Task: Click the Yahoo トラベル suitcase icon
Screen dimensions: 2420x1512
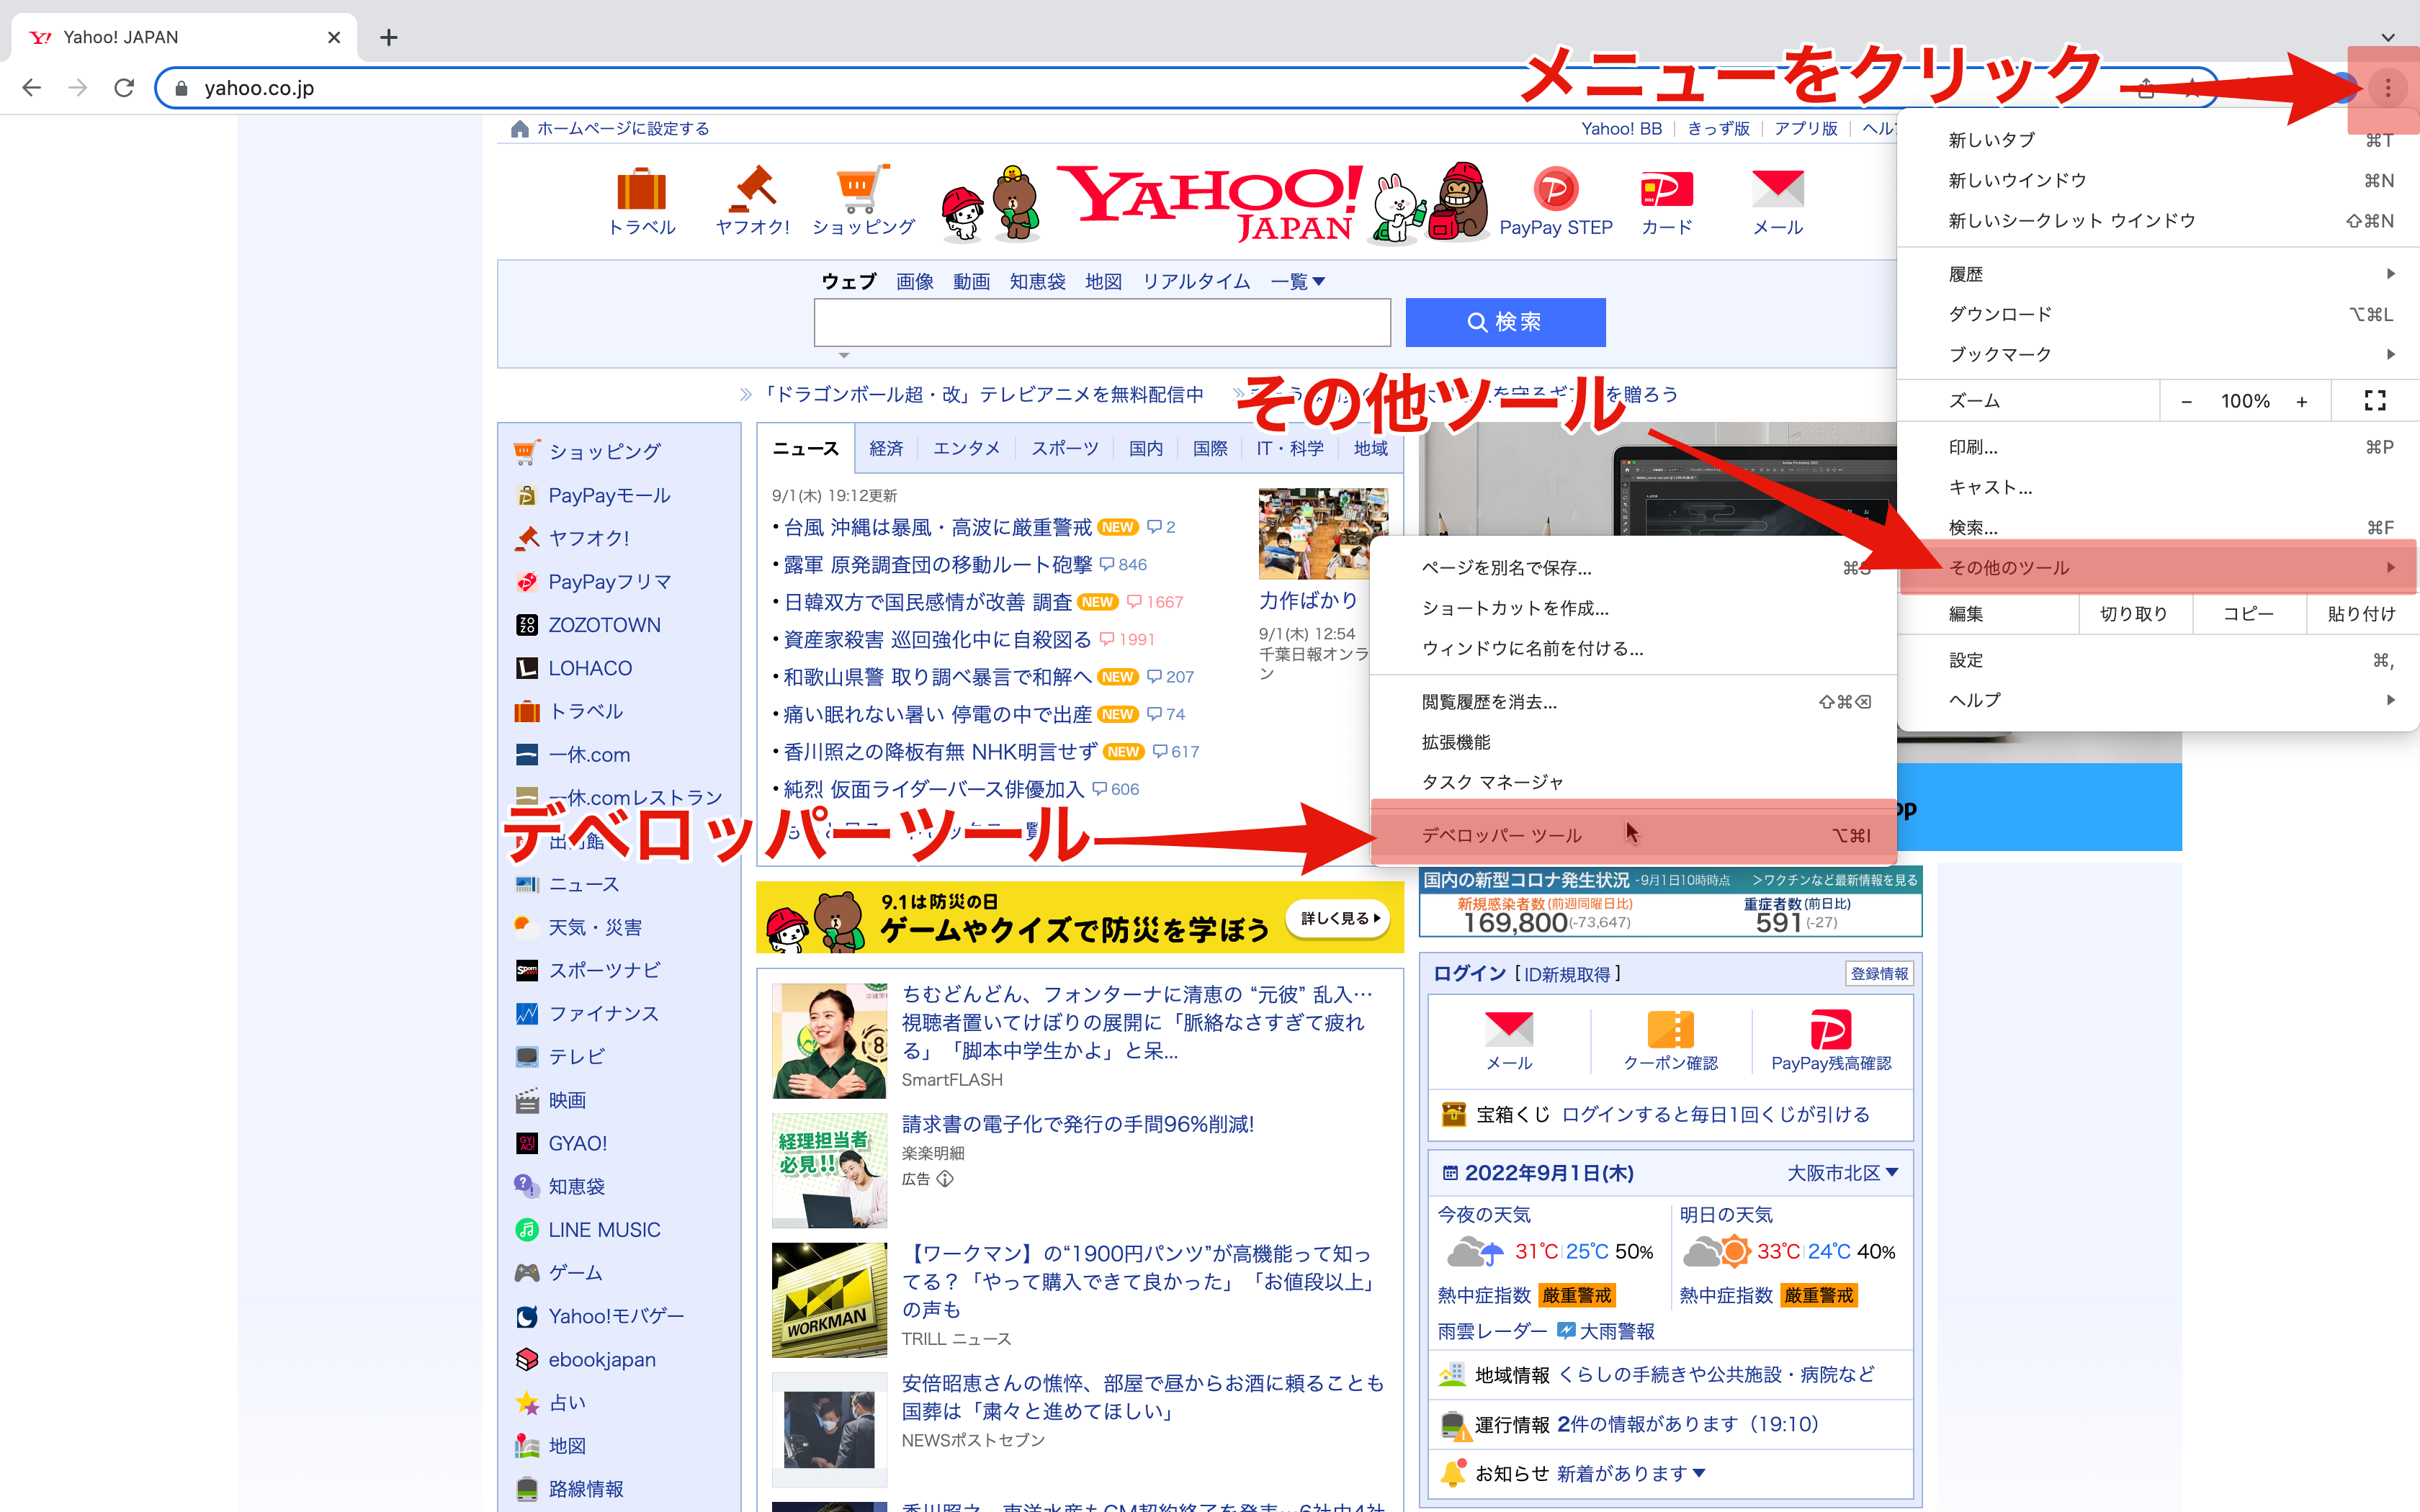Action: [x=641, y=189]
